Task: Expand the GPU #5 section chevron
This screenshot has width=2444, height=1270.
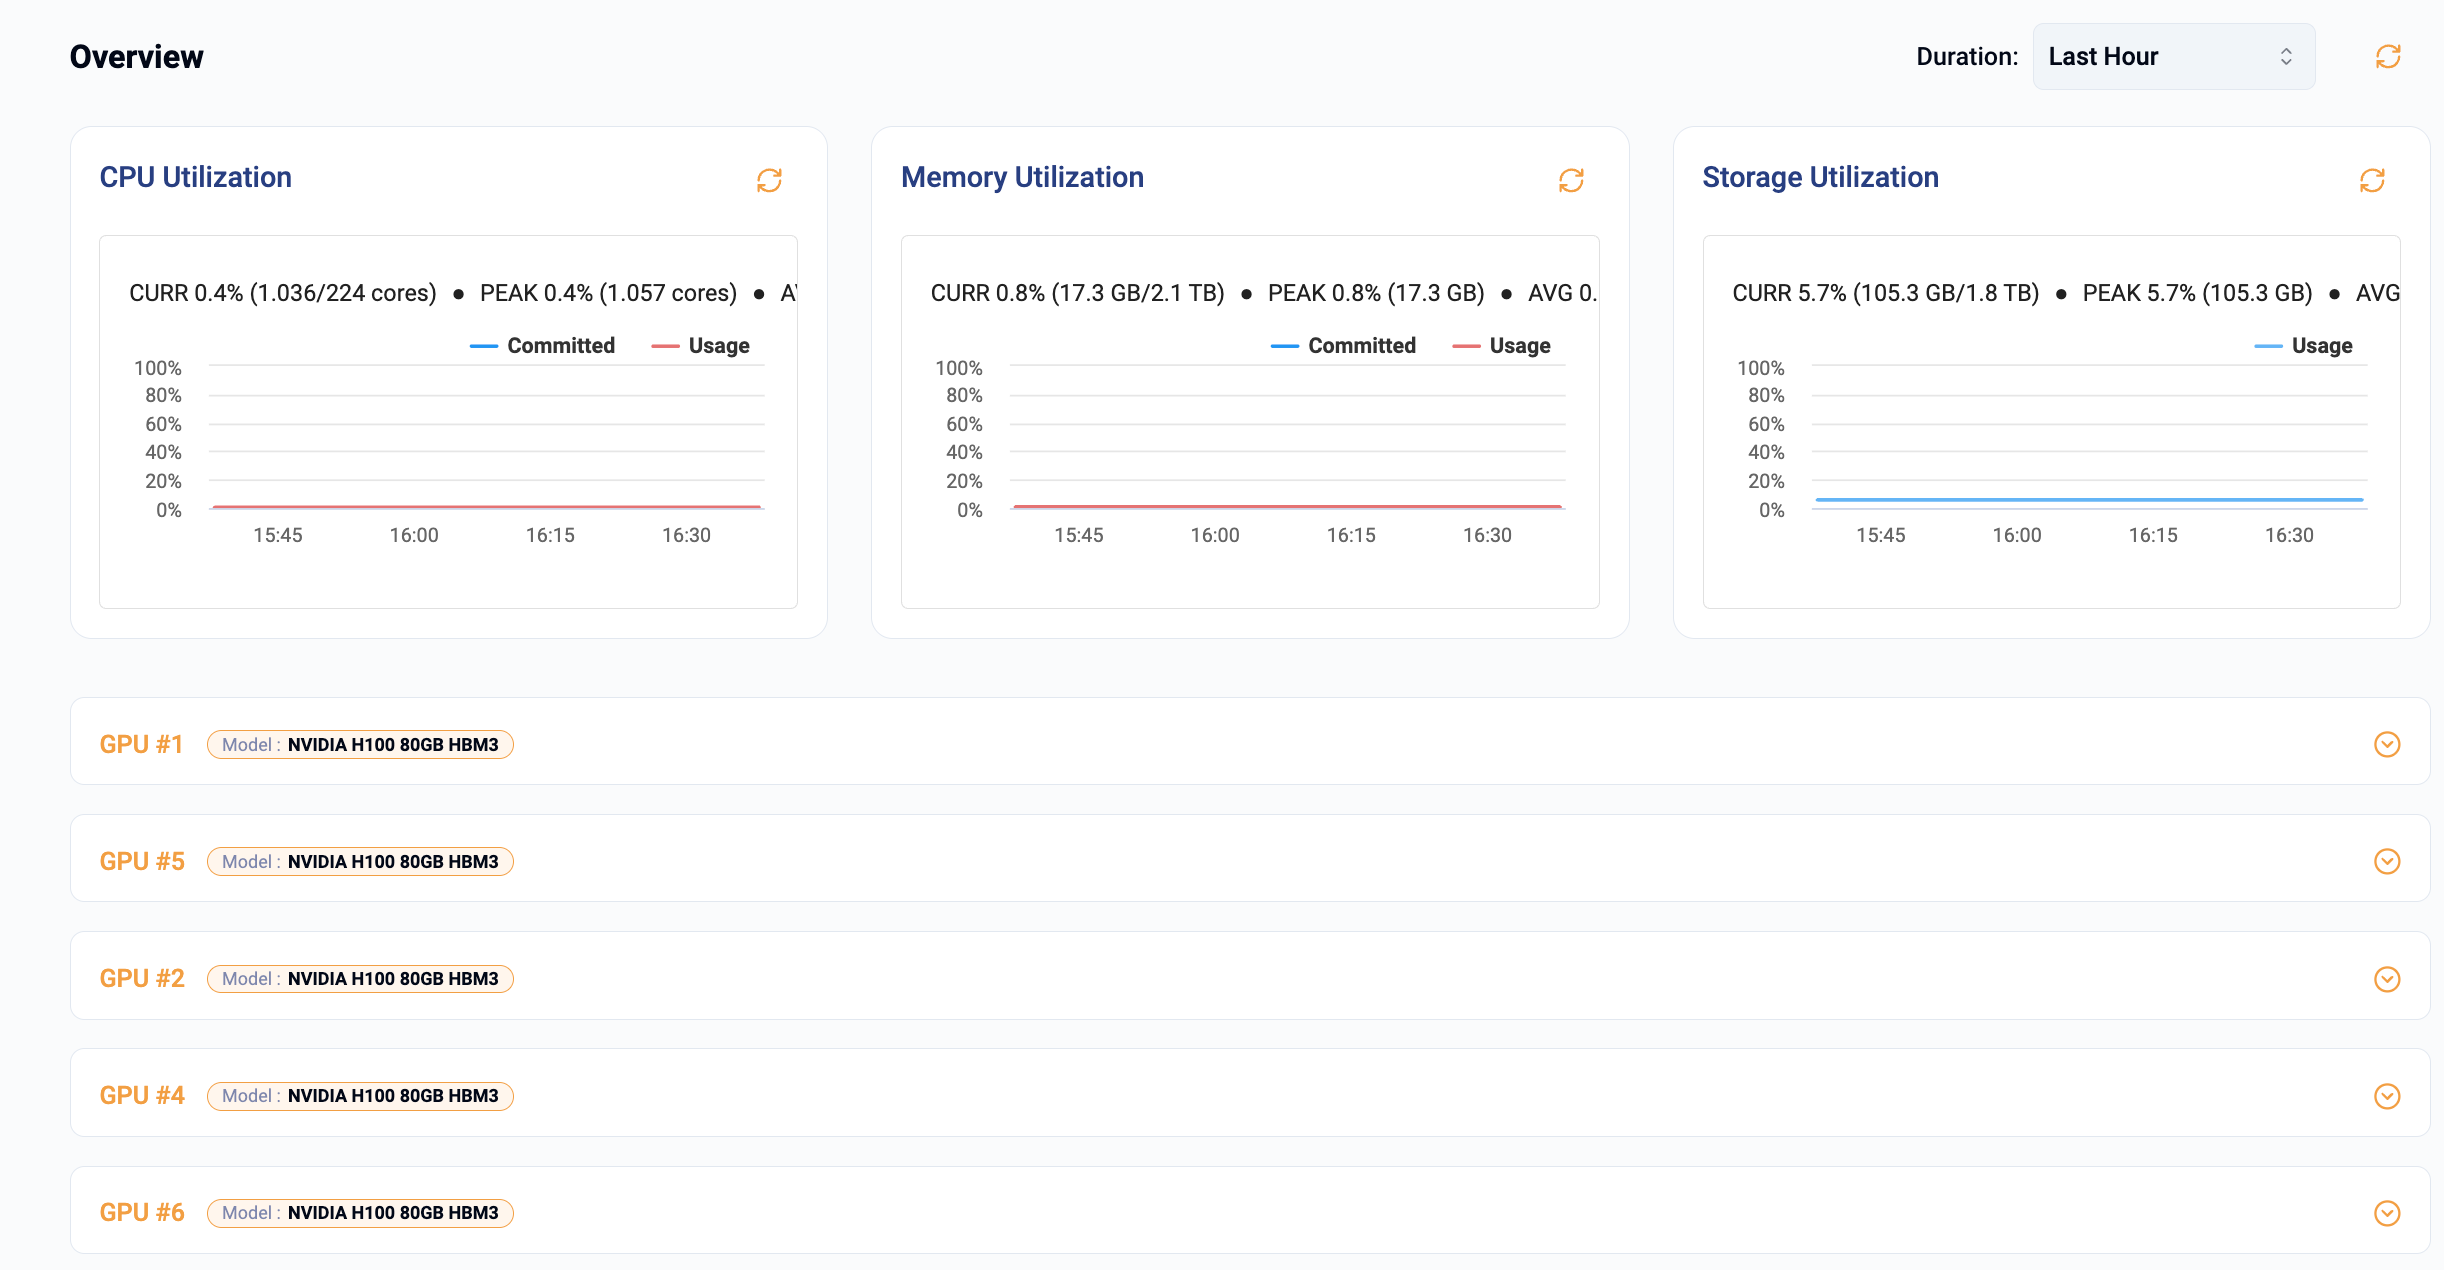Action: [x=2388, y=861]
